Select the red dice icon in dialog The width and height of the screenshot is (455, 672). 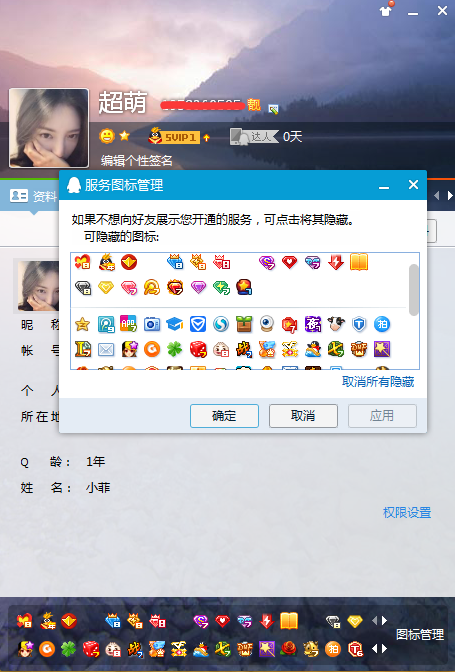pyautogui.click(x=198, y=349)
